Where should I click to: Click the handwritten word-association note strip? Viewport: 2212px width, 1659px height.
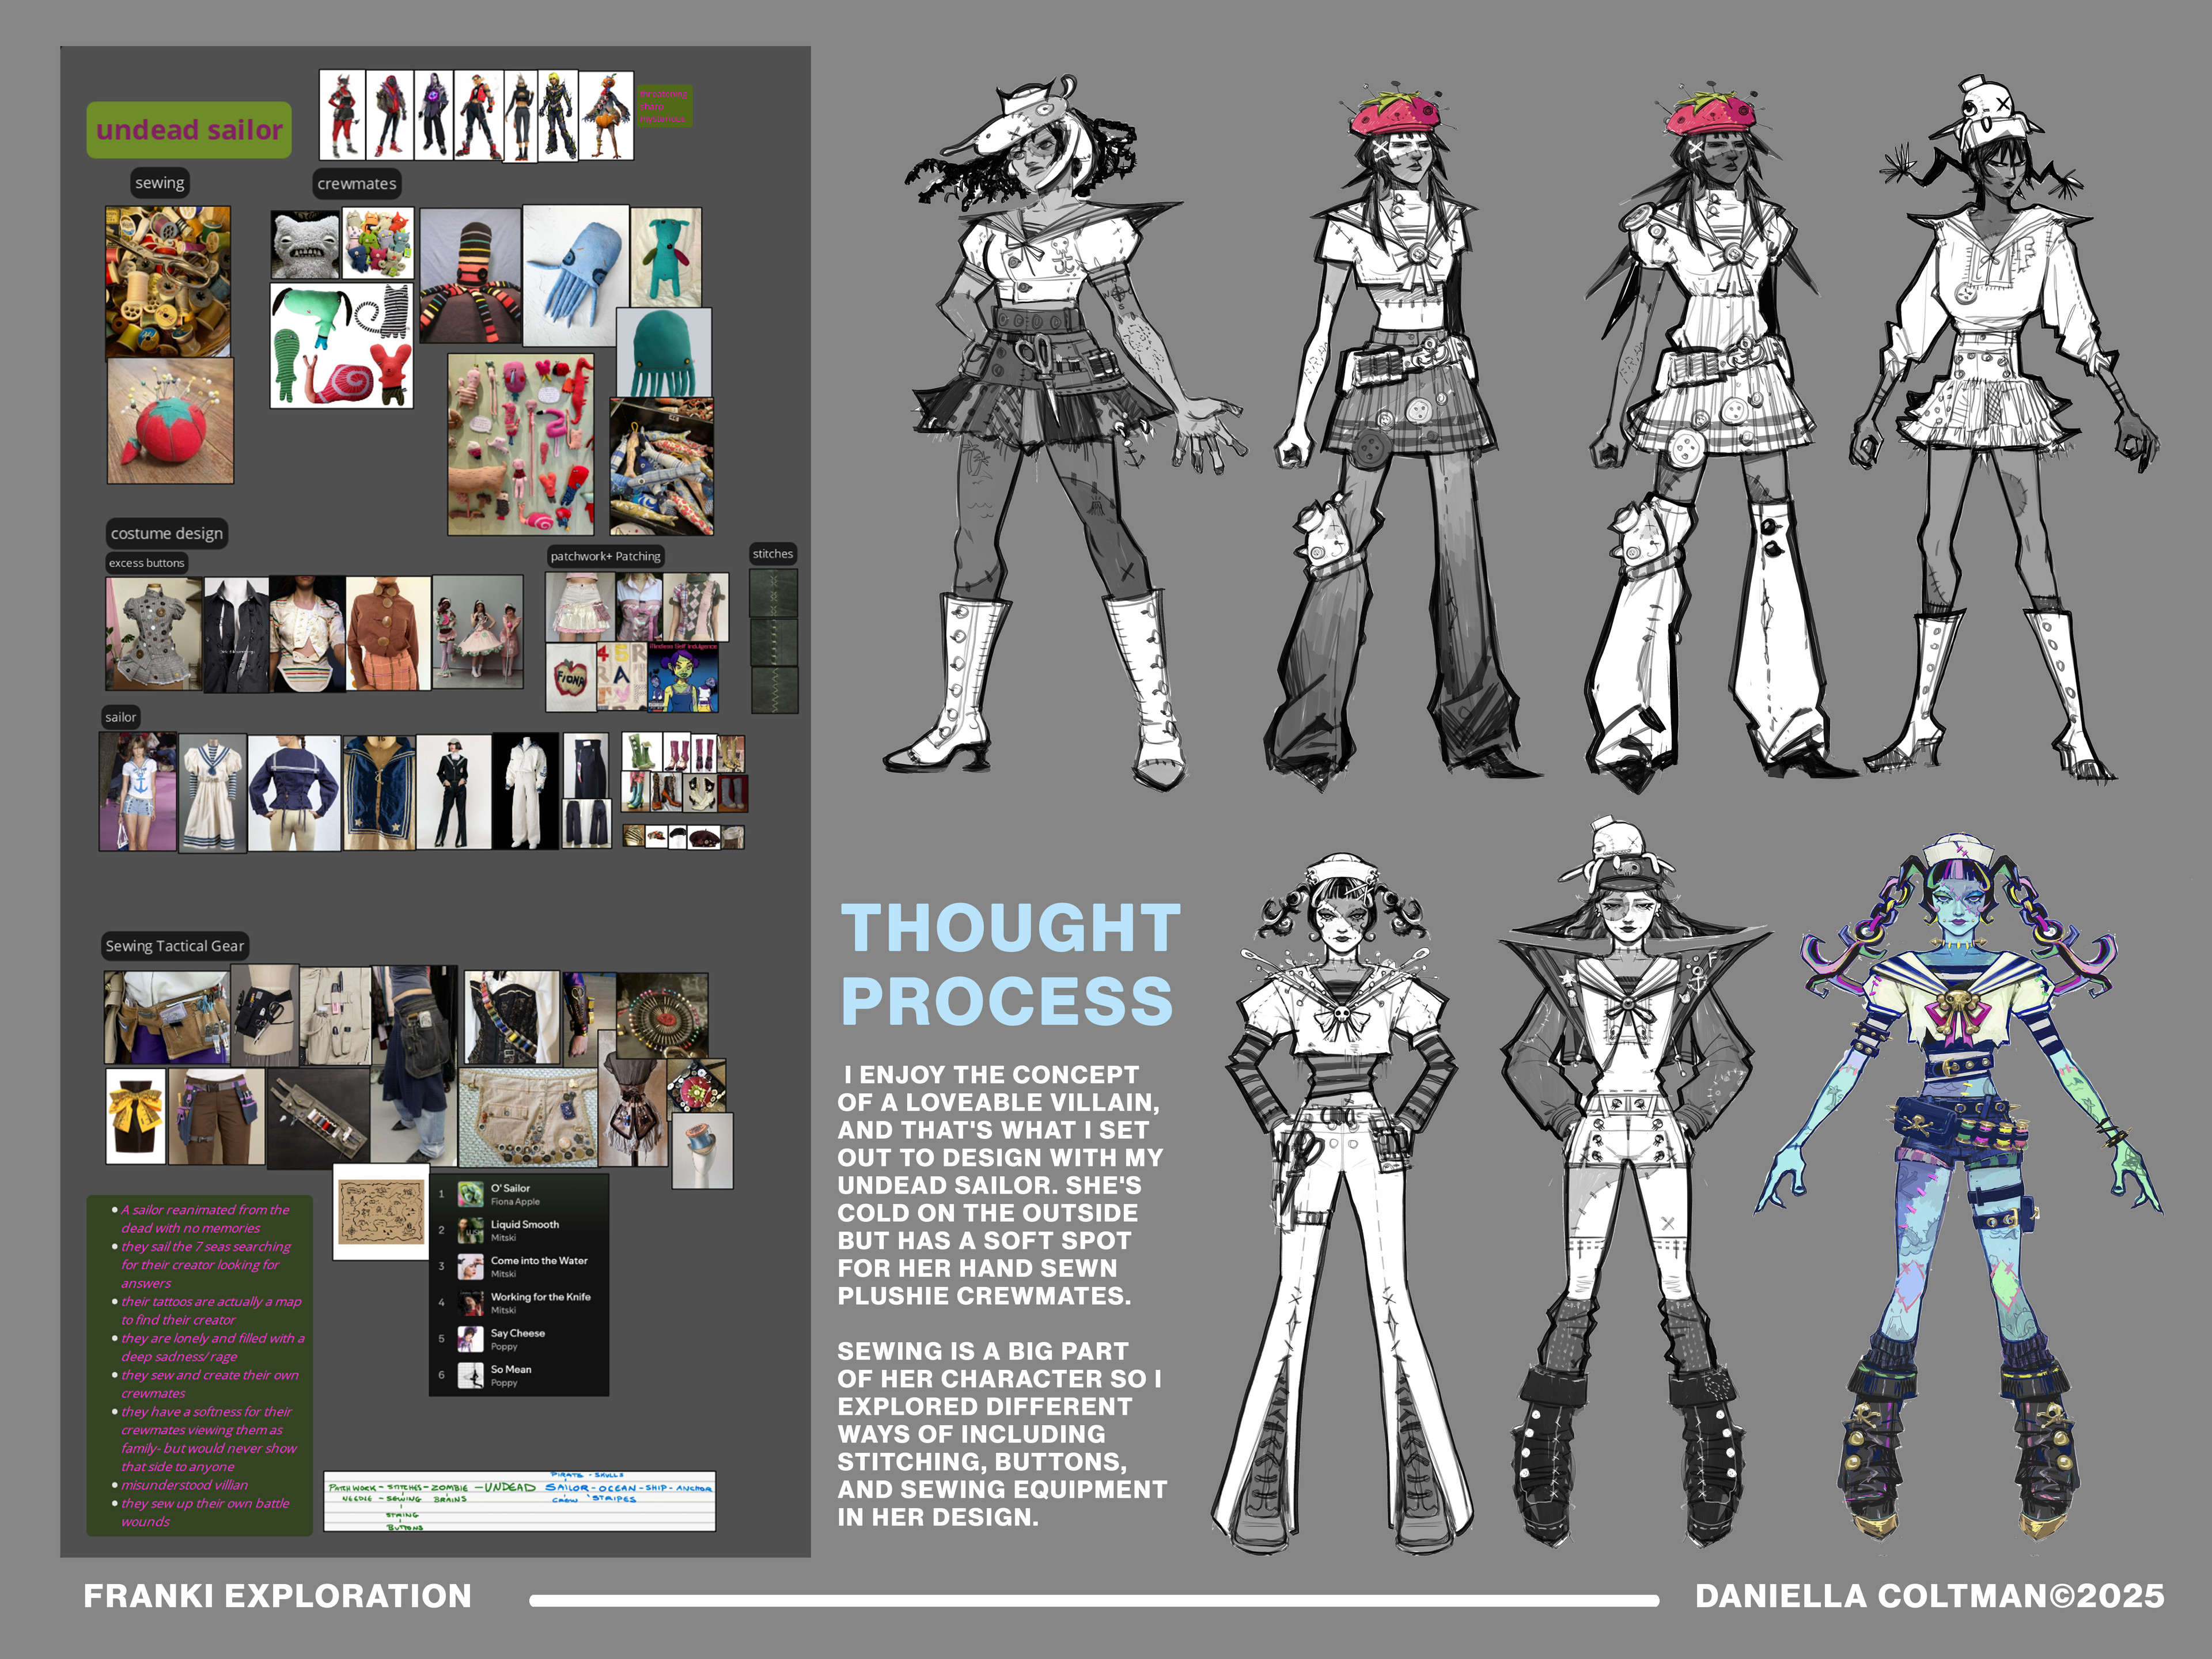(519, 1500)
